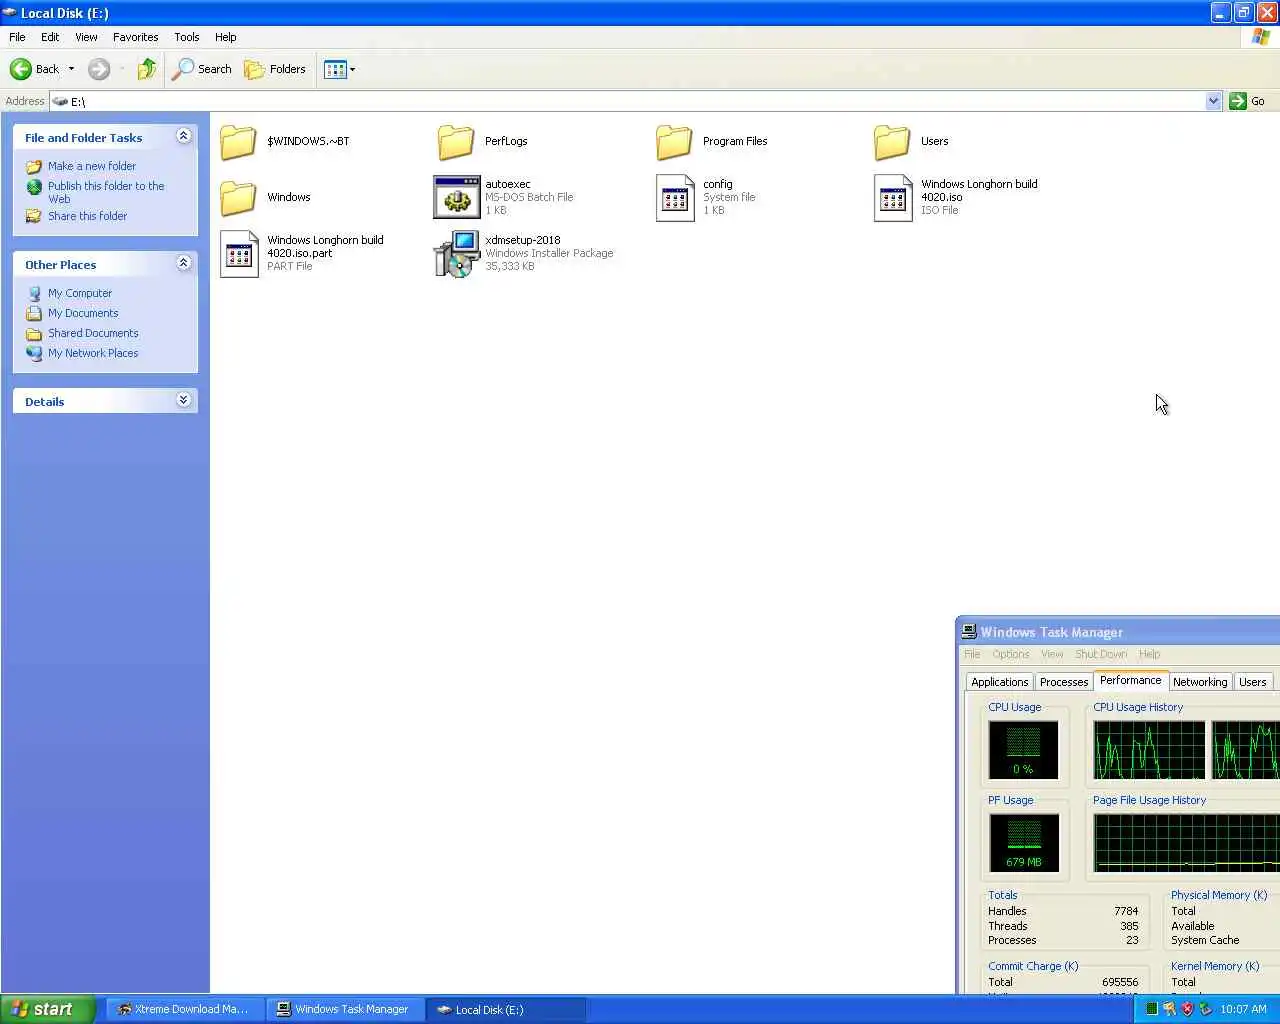1280x1024 pixels.
Task: Click the Publish to Web globe icon
Action: pyautogui.click(x=34, y=187)
